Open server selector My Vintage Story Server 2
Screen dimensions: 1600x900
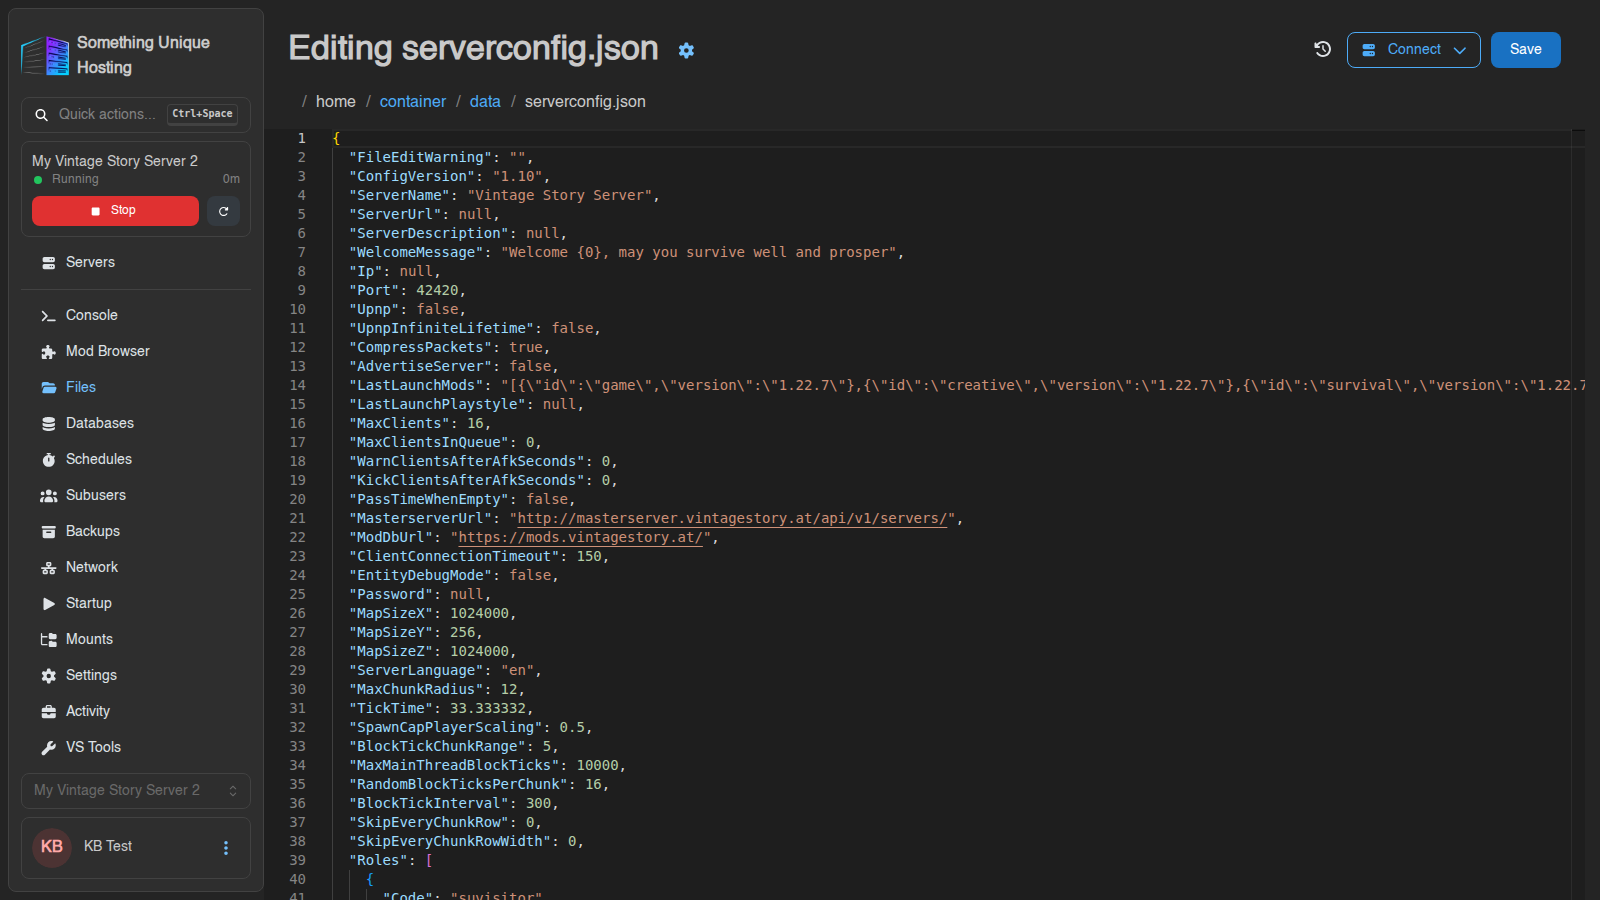coord(136,790)
